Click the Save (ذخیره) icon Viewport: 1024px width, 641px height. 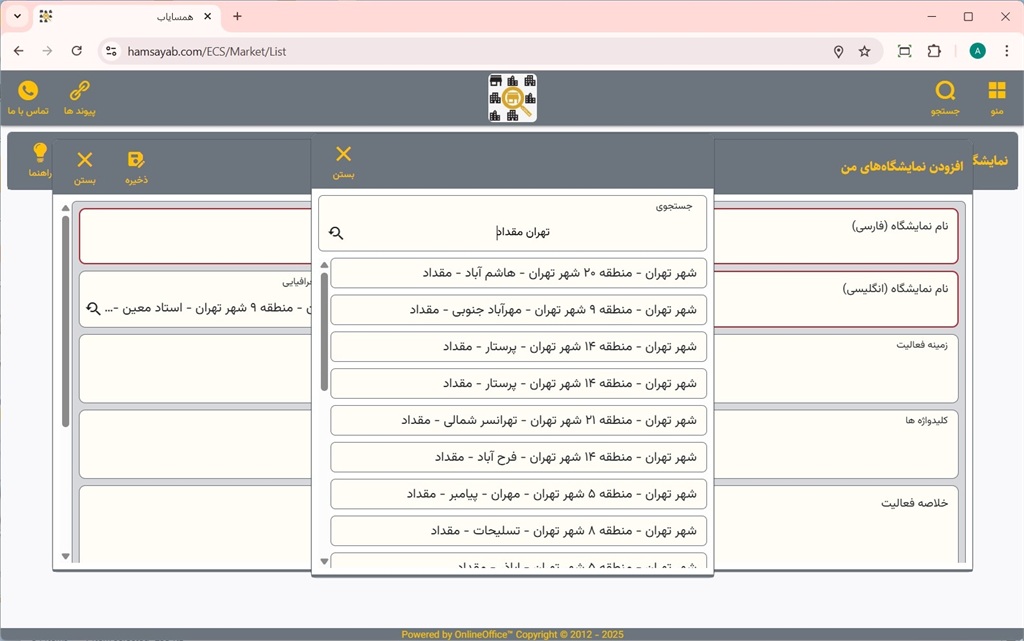click(137, 160)
